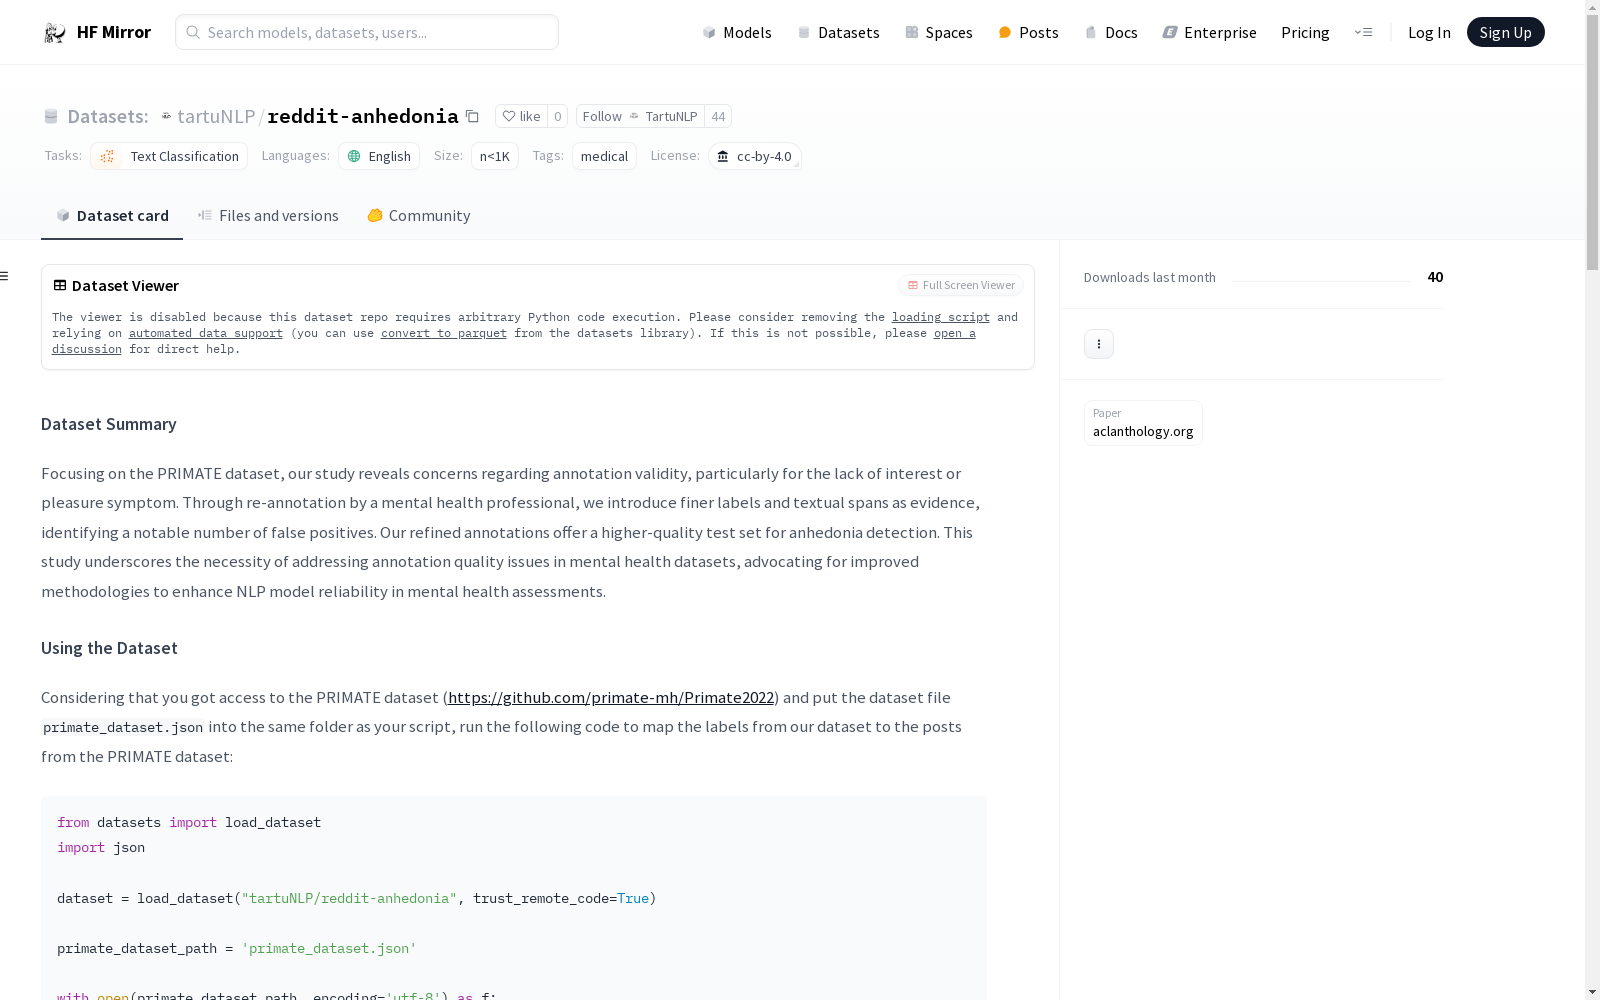The width and height of the screenshot is (1600, 1000).
Task: Click the Text Classification task tag
Action: [169, 156]
